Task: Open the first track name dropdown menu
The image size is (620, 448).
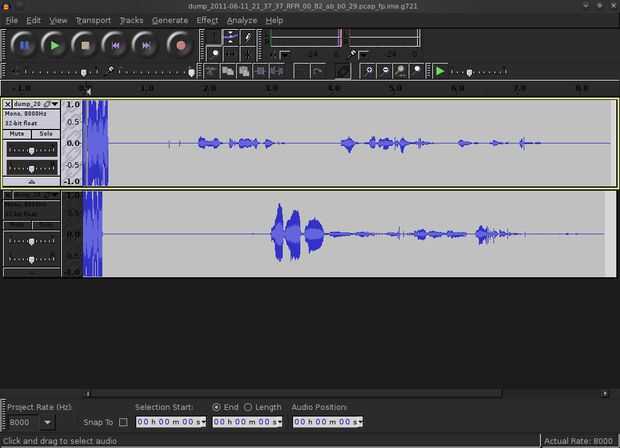Action: point(55,104)
